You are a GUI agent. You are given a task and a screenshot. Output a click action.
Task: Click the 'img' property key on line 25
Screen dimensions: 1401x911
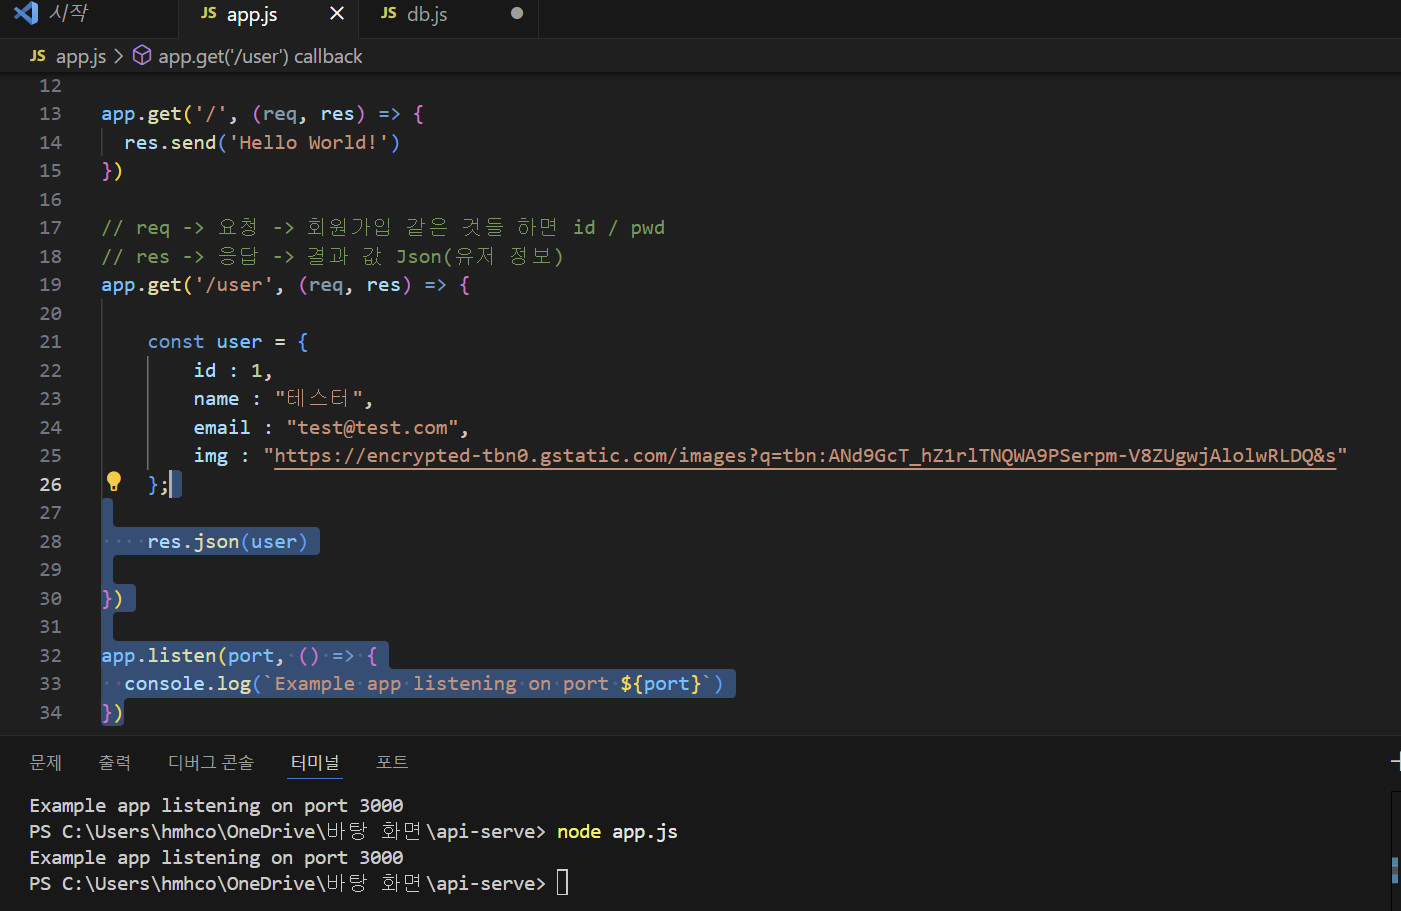211,456
